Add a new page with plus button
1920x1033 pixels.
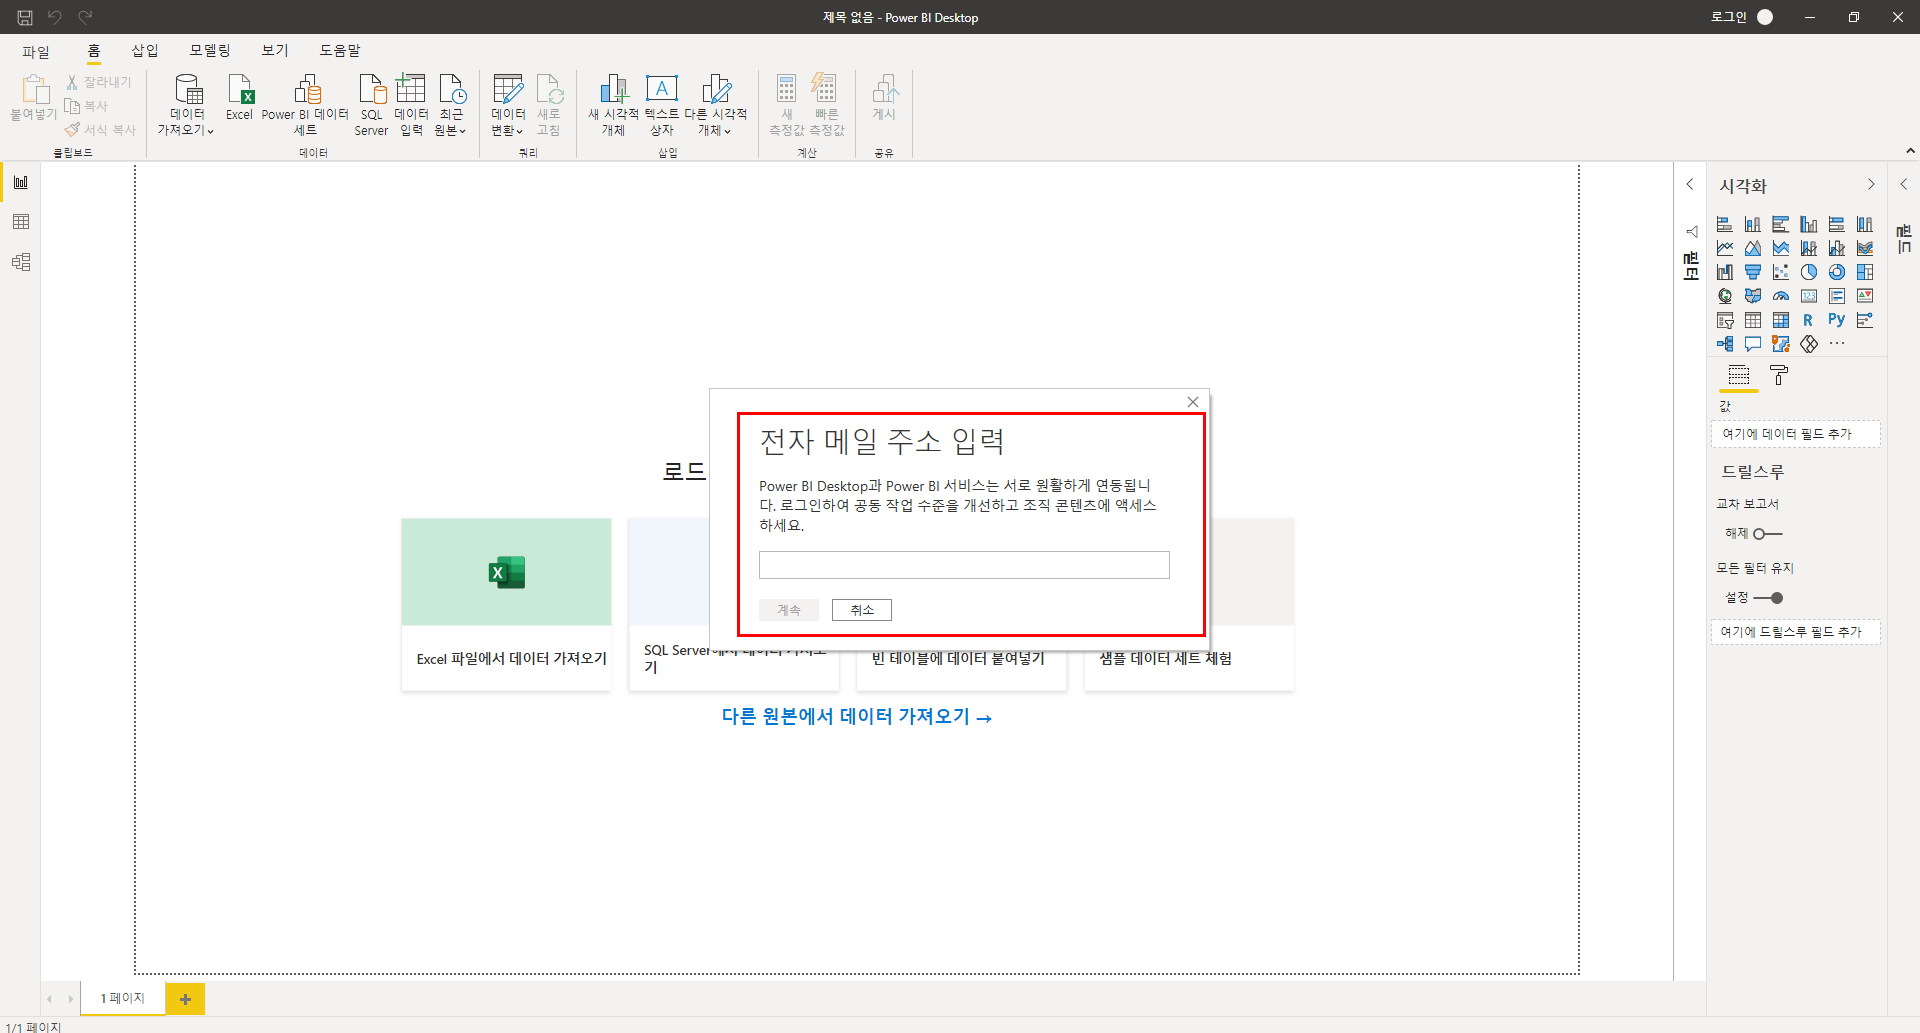(x=185, y=999)
